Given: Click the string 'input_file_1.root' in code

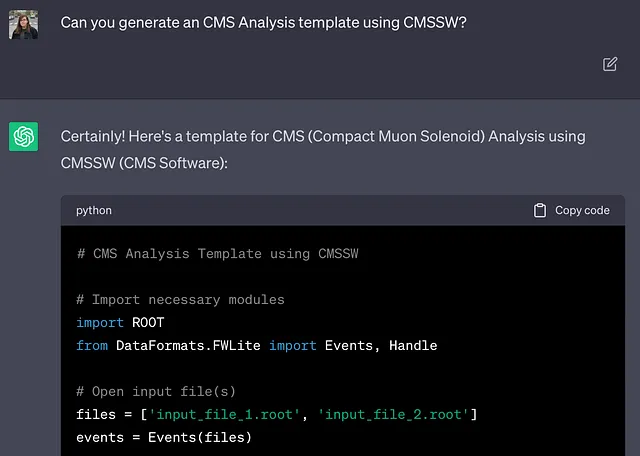Looking at the screenshot, I should coord(224,415).
